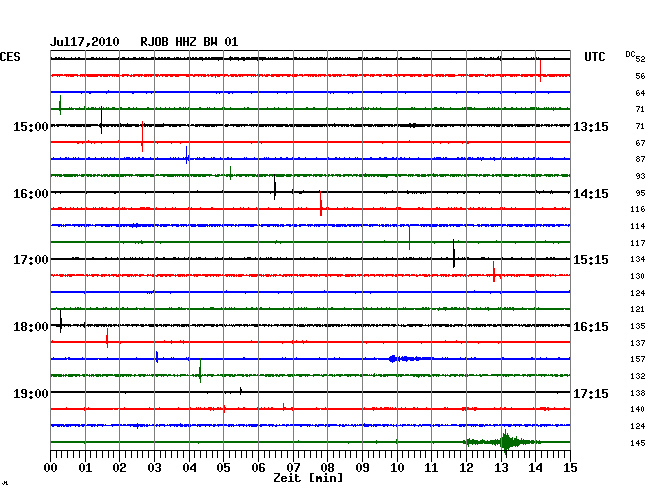Click the 02 minute tick label
This screenshot has width=650, height=494.
[119, 467]
